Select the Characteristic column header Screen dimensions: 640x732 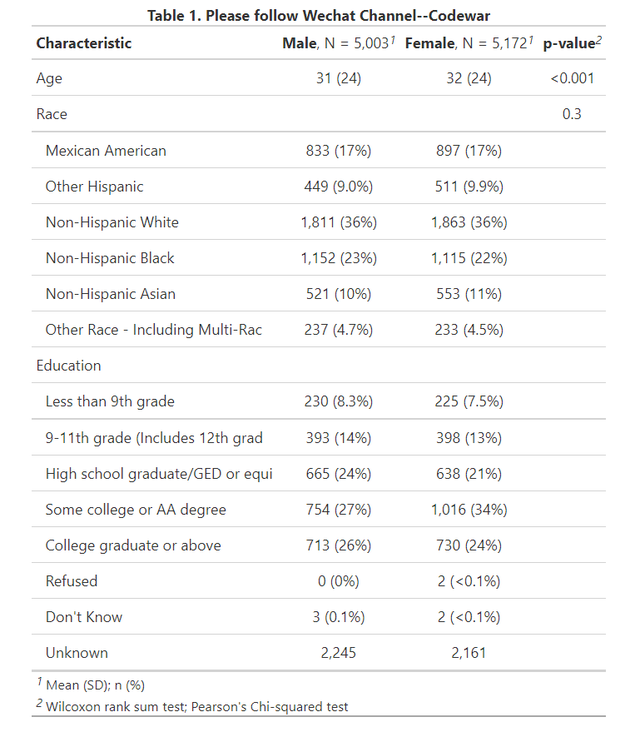(84, 43)
